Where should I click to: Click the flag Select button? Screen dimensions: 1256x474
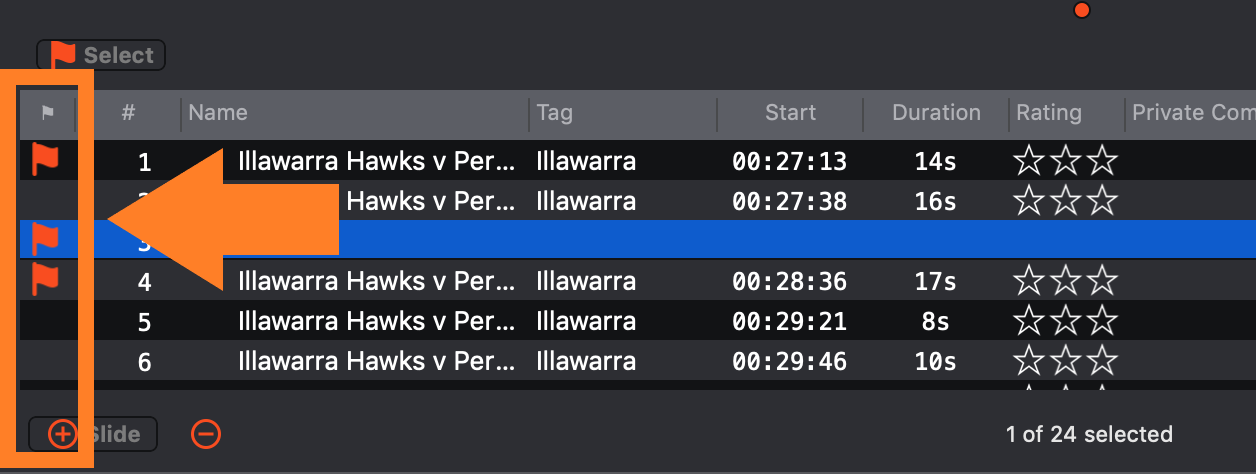coord(101,55)
